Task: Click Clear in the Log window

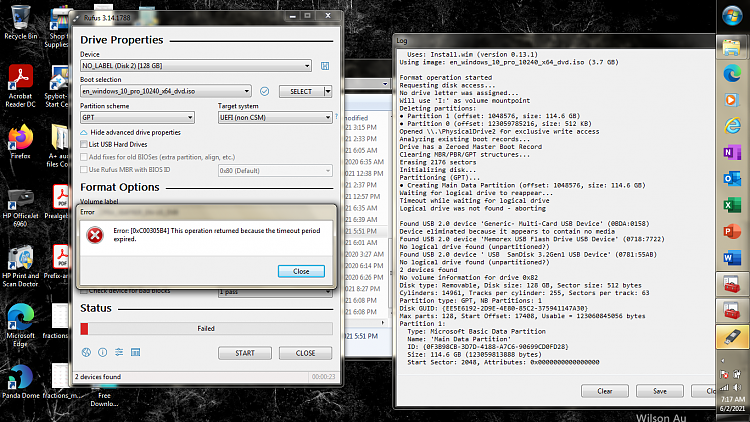Action: (605, 391)
